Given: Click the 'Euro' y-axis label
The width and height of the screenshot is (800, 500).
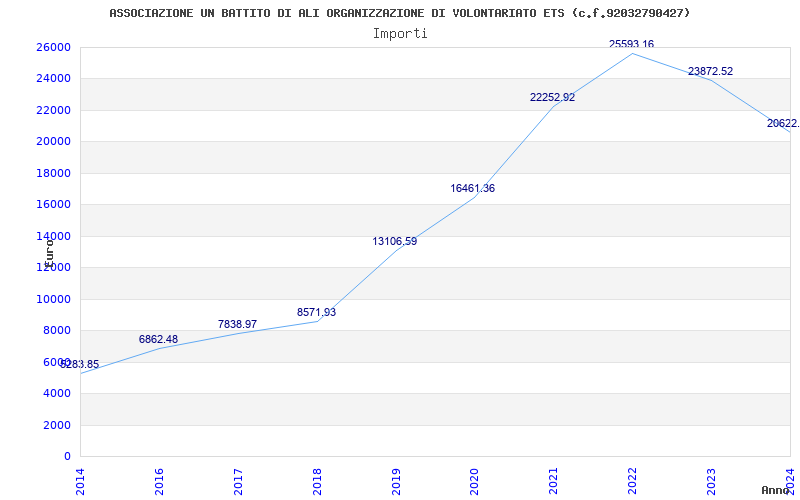Looking at the screenshot, I should pos(49,252).
